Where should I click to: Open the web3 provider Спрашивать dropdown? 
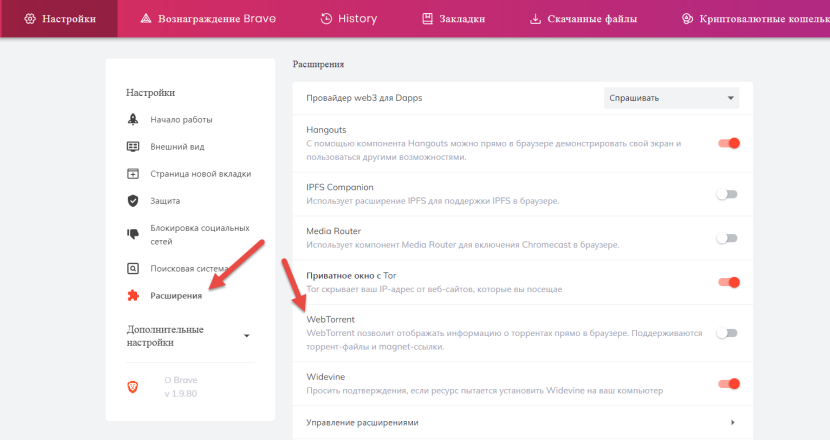coord(671,98)
